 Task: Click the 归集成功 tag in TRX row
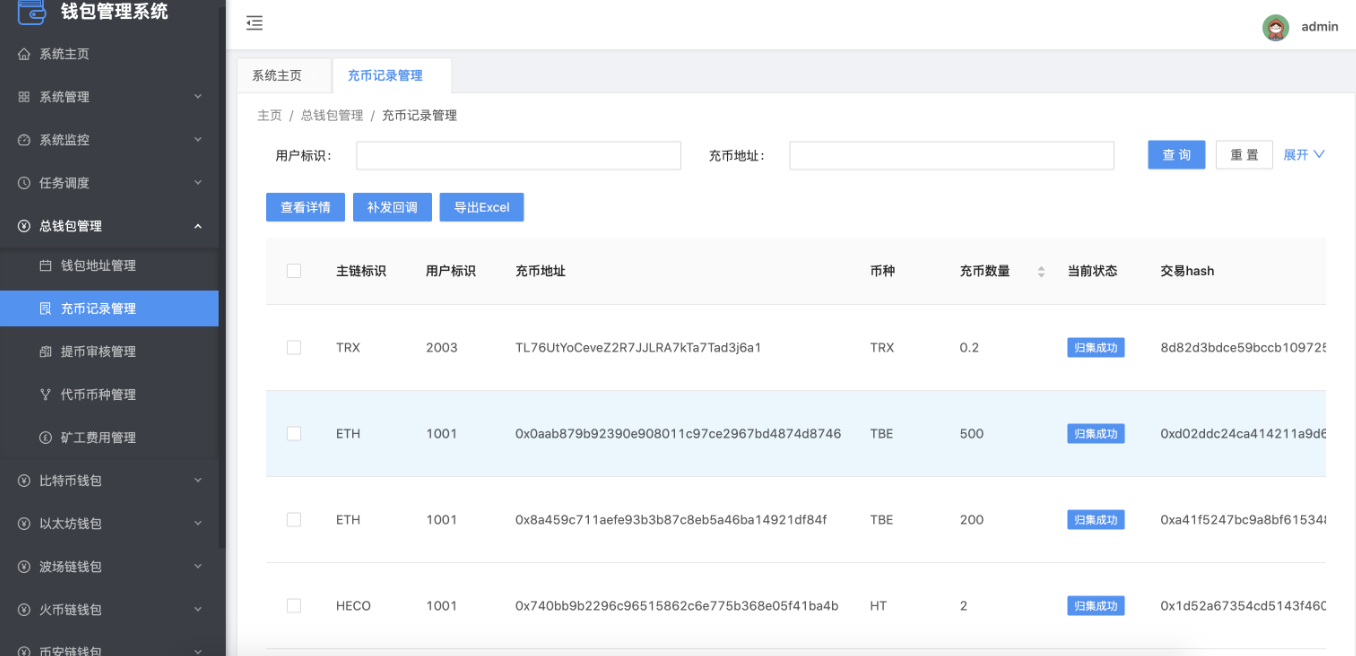click(1095, 348)
